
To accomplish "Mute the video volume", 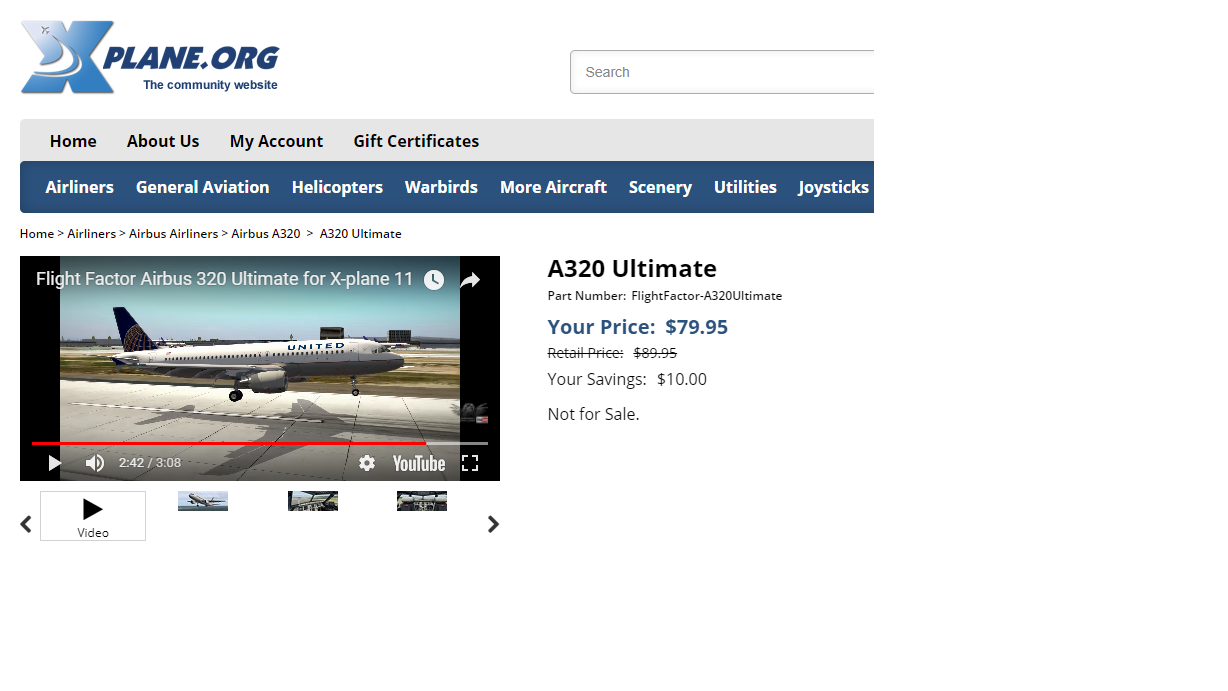I will [x=95, y=463].
